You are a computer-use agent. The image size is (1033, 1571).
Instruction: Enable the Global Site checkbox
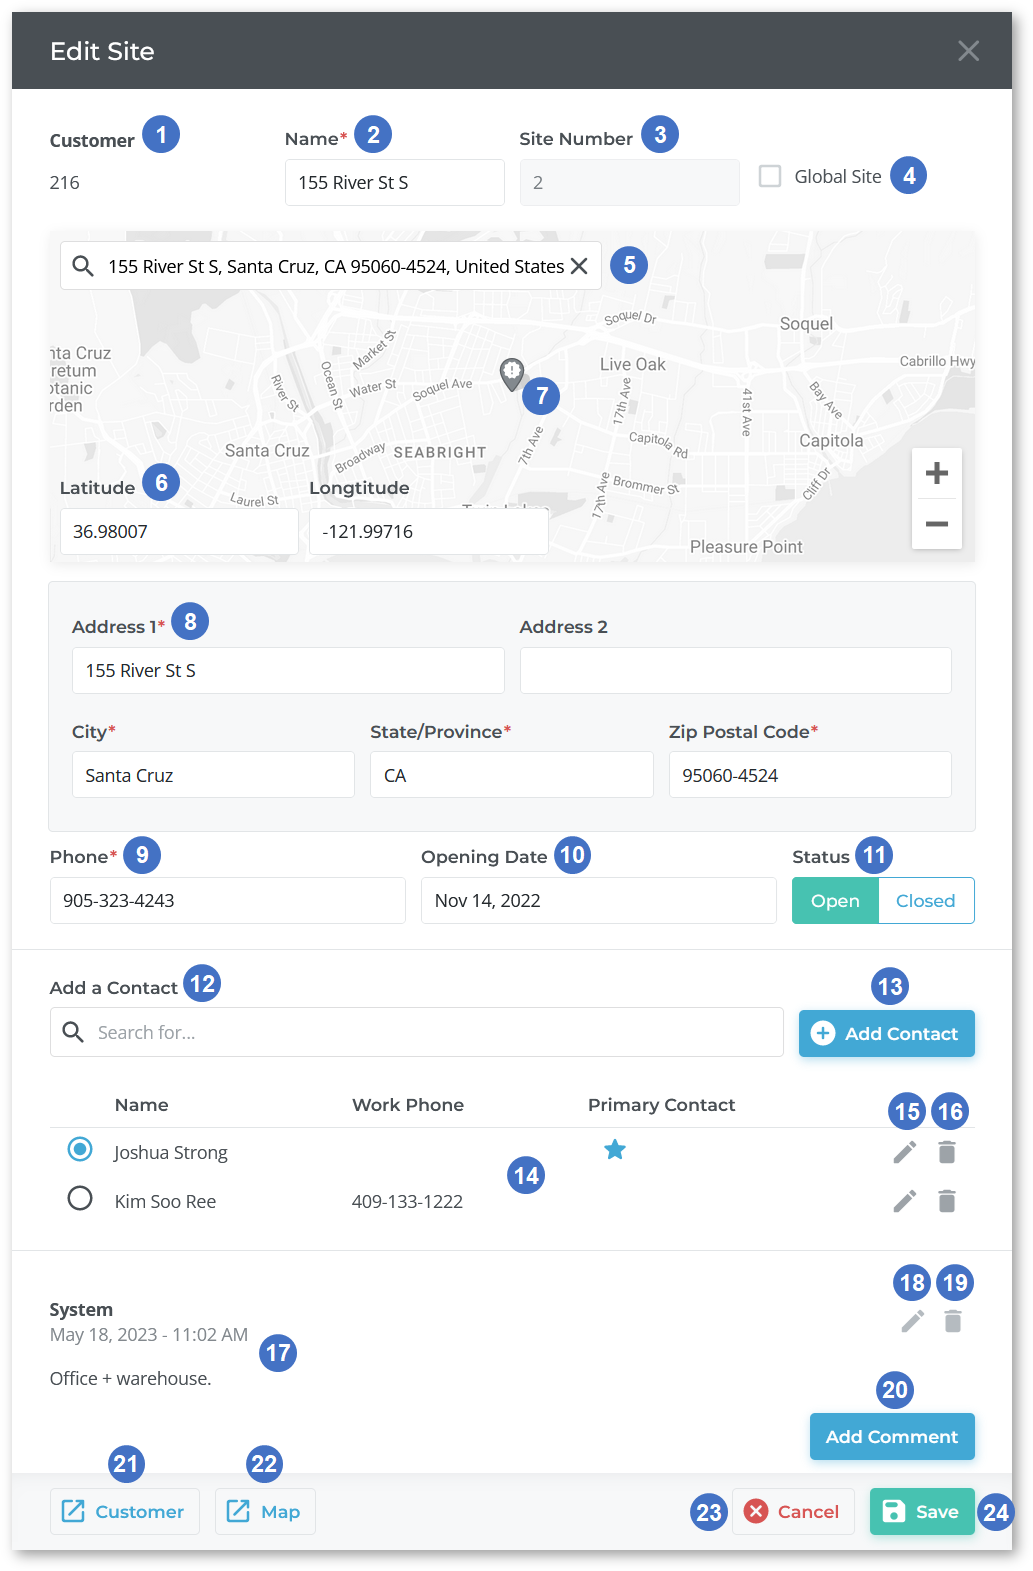point(770,177)
